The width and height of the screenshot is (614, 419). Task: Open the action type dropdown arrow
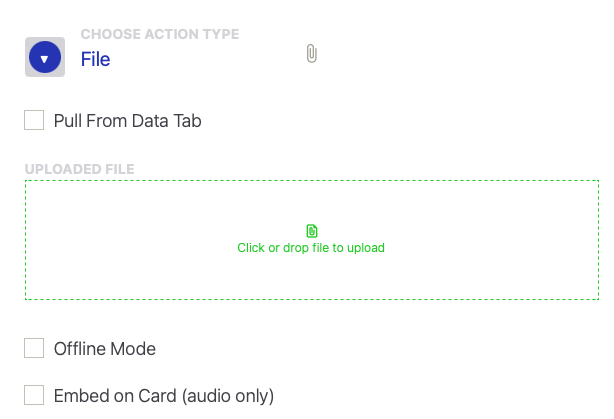click(x=45, y=57)
